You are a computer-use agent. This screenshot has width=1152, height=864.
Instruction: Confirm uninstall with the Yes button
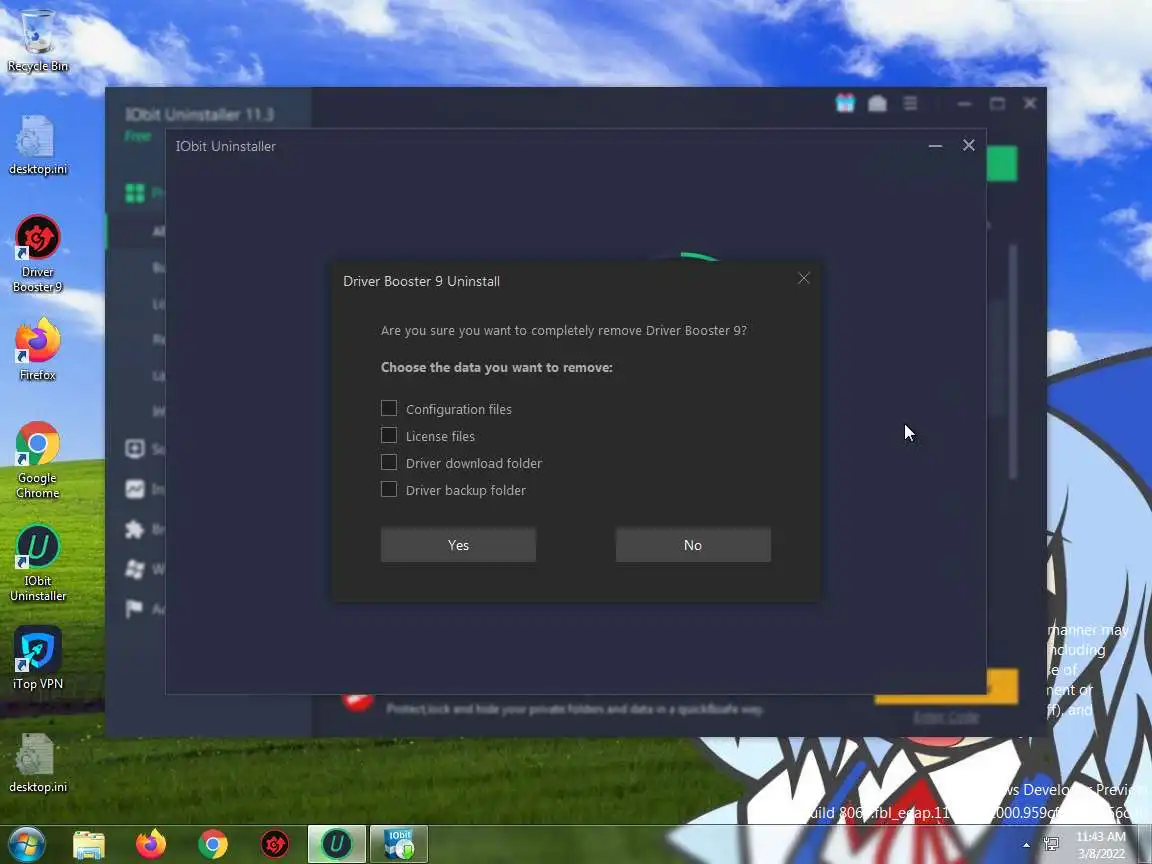pos(458,545)
